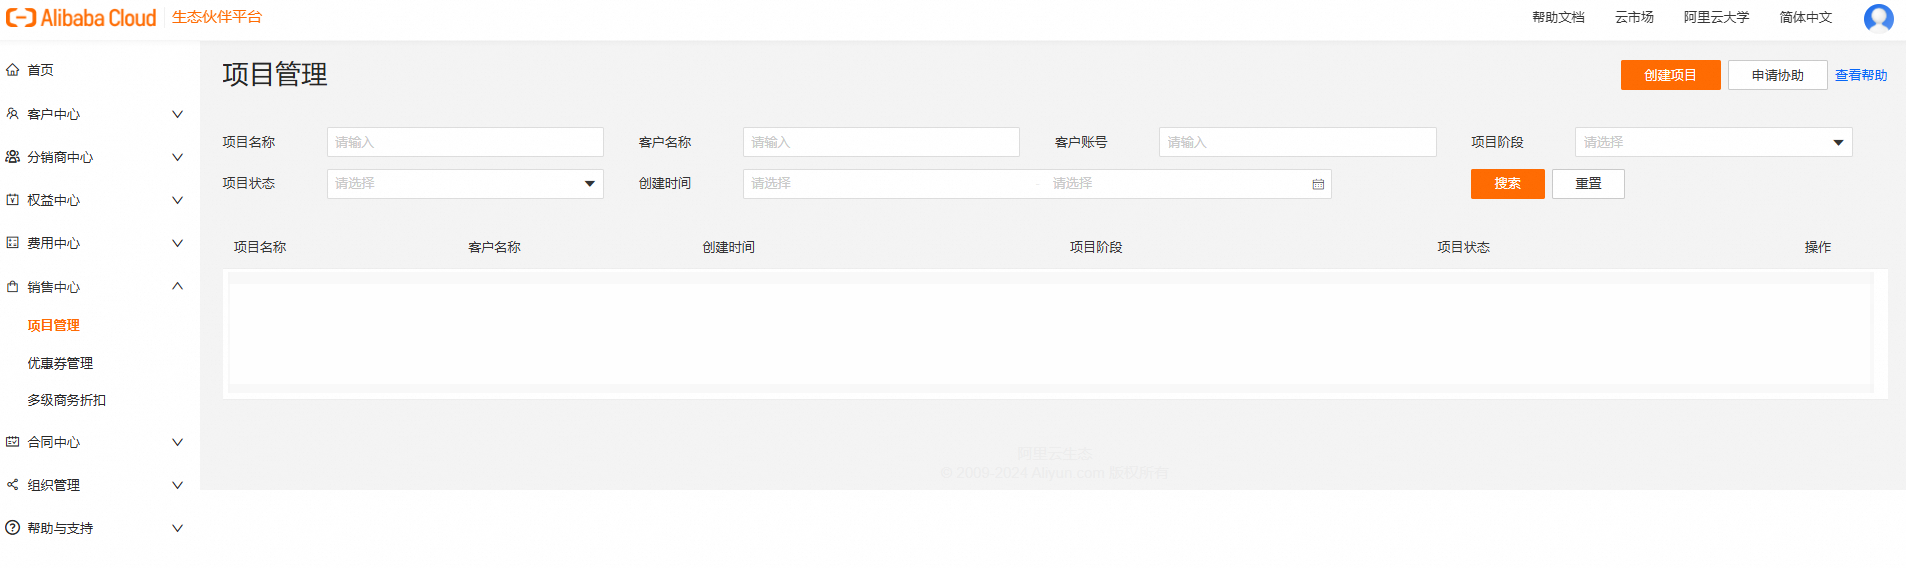
Task: Click the 操作 table column header
Action: pyautogui.click(x=1818, y=247)
